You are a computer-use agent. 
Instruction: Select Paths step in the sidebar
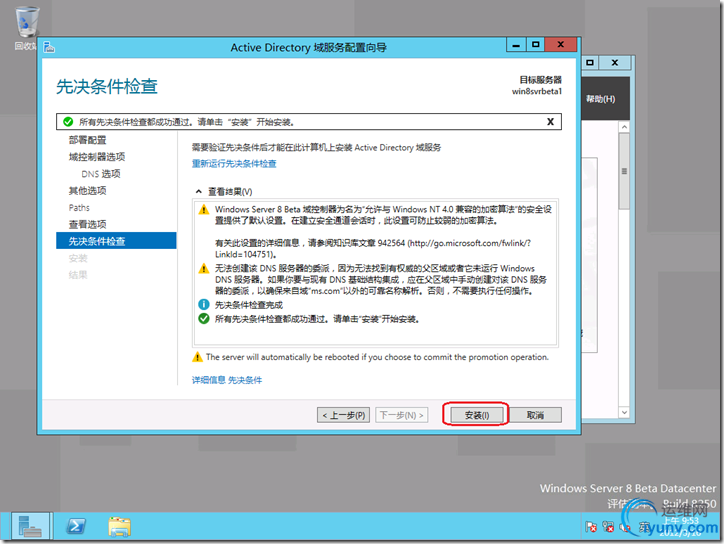(79, 207)
